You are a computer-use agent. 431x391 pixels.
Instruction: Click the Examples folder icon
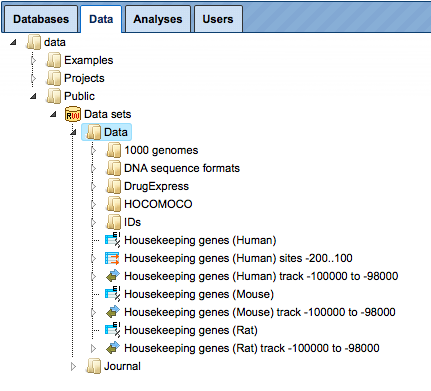point(53,60)
